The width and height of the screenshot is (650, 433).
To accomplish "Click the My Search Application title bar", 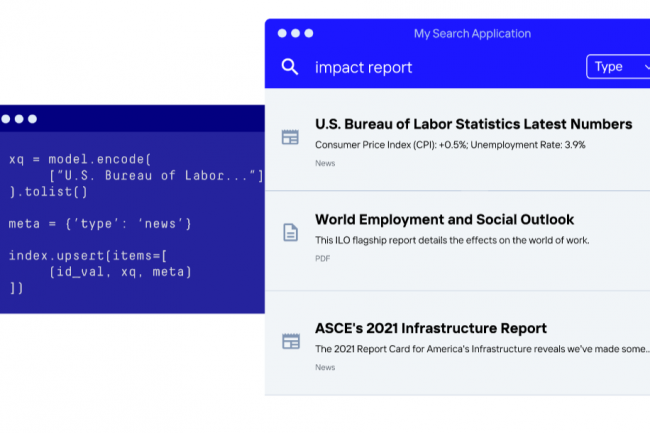I will point(472,34).
